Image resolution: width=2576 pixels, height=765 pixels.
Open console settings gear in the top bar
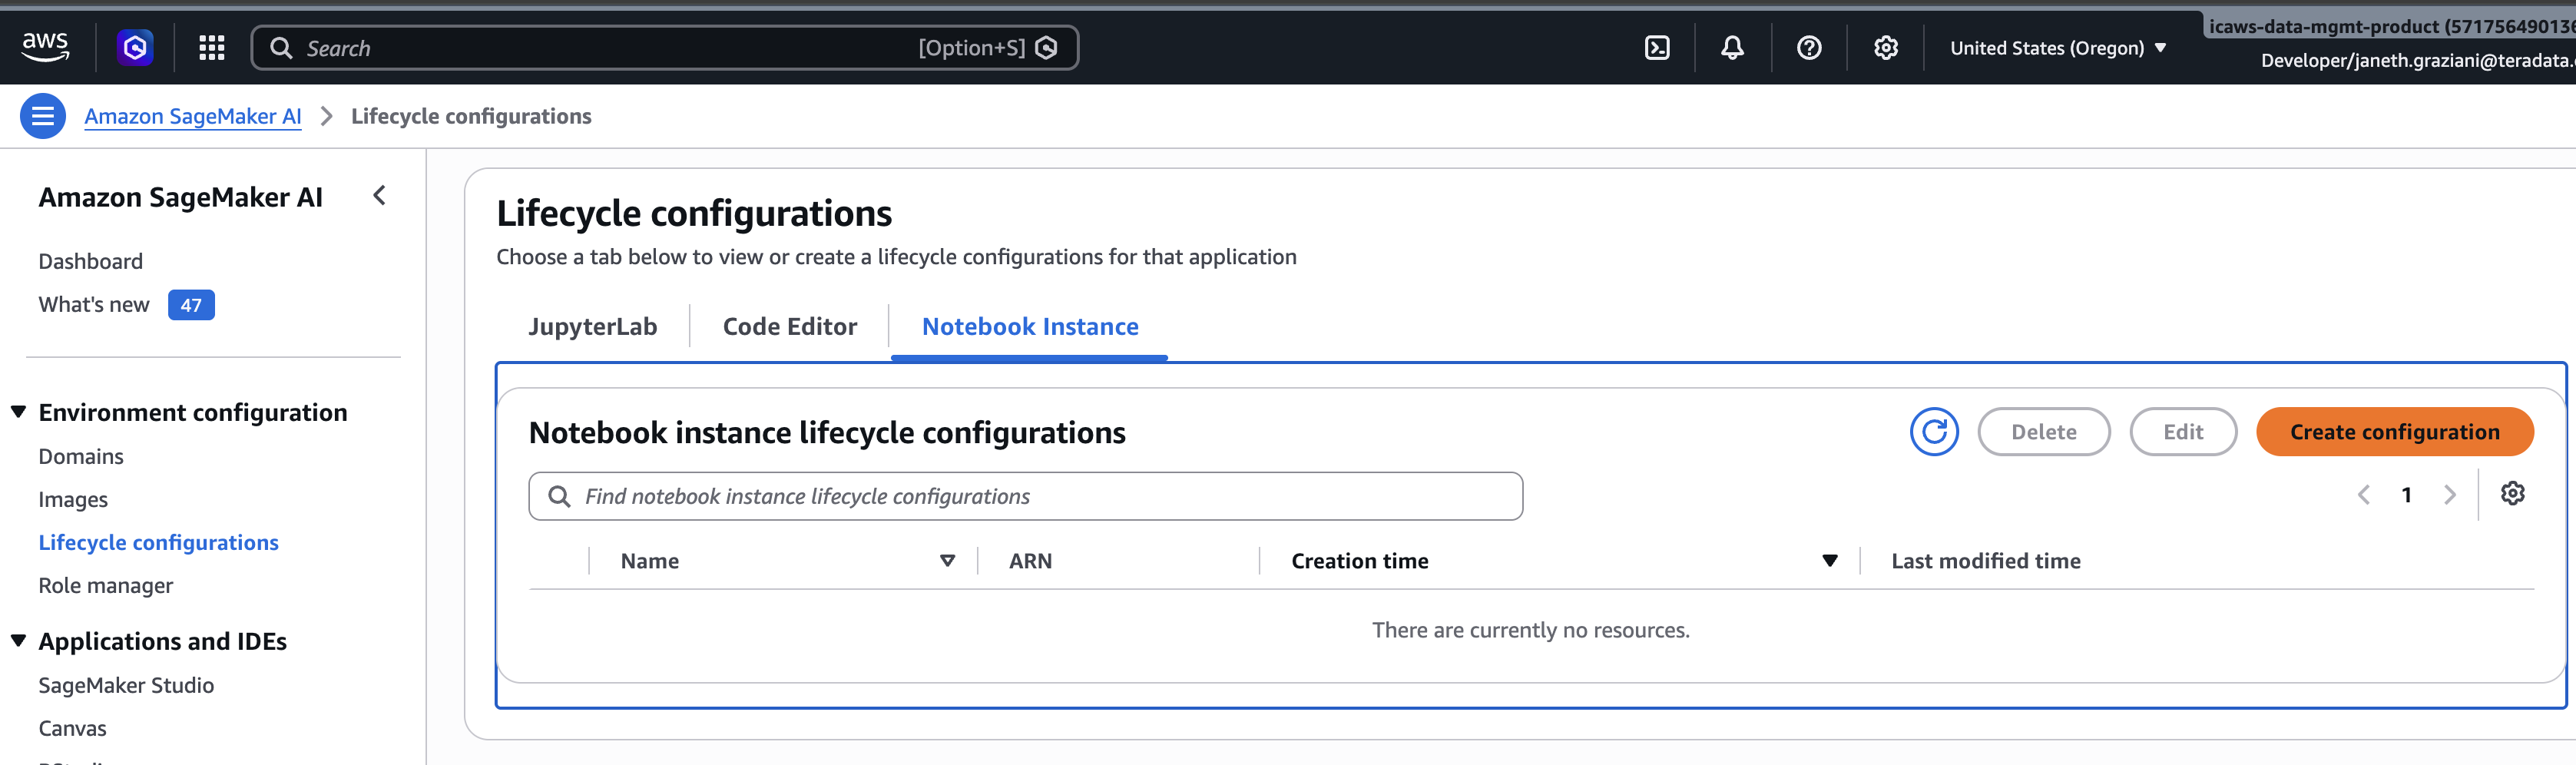[x=1885, y=47]
